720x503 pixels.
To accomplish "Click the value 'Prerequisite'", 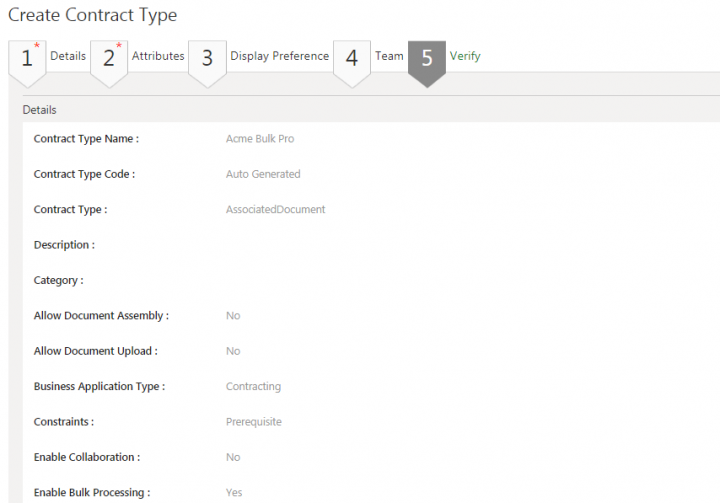I will point(254,422).
